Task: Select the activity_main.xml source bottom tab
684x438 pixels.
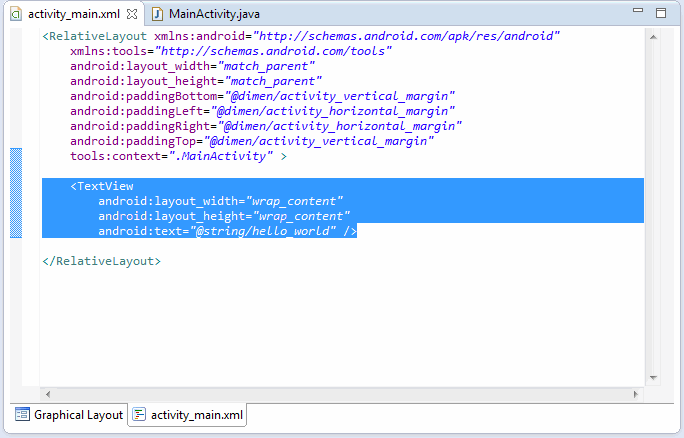Action: pyautogui.click(x=187, y=414)
